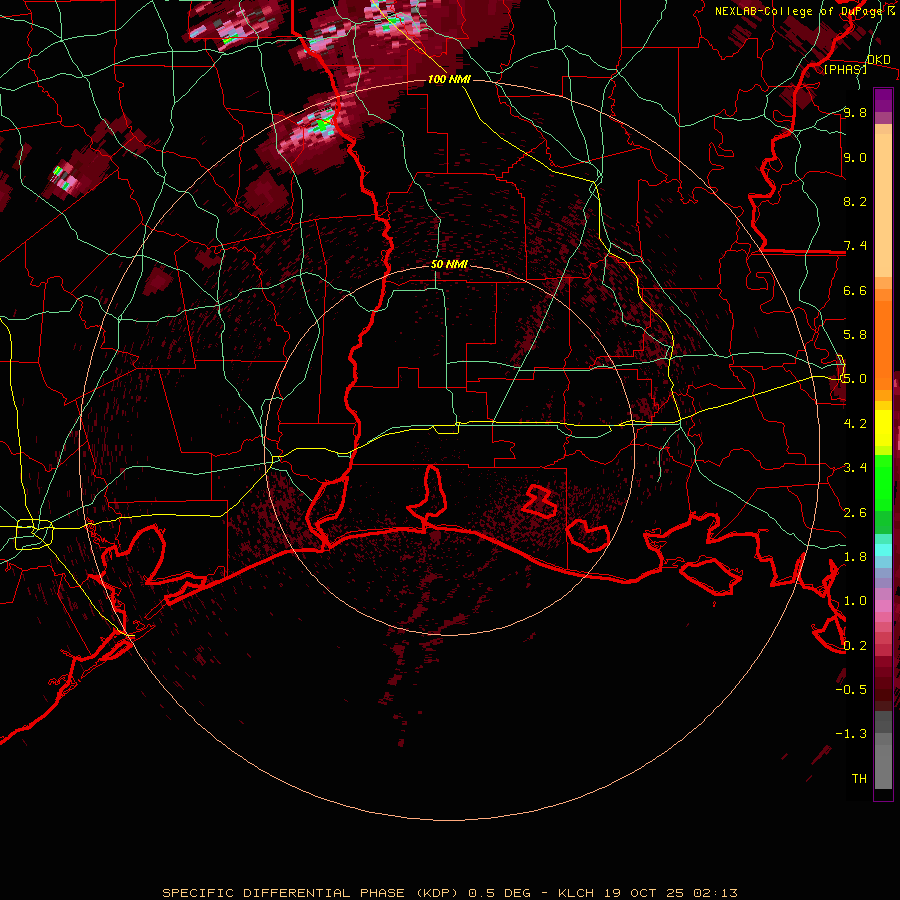Click the -0.5 scale value label

pyautogui.click(x=851, y=690)
